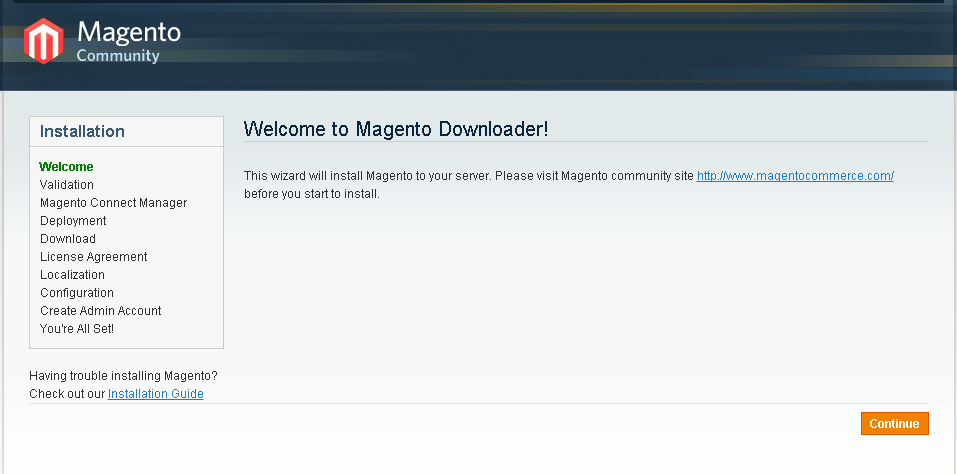Select the Welcome step in sidebar
Viewport: 957px width, 474px height.
point(66,167)
